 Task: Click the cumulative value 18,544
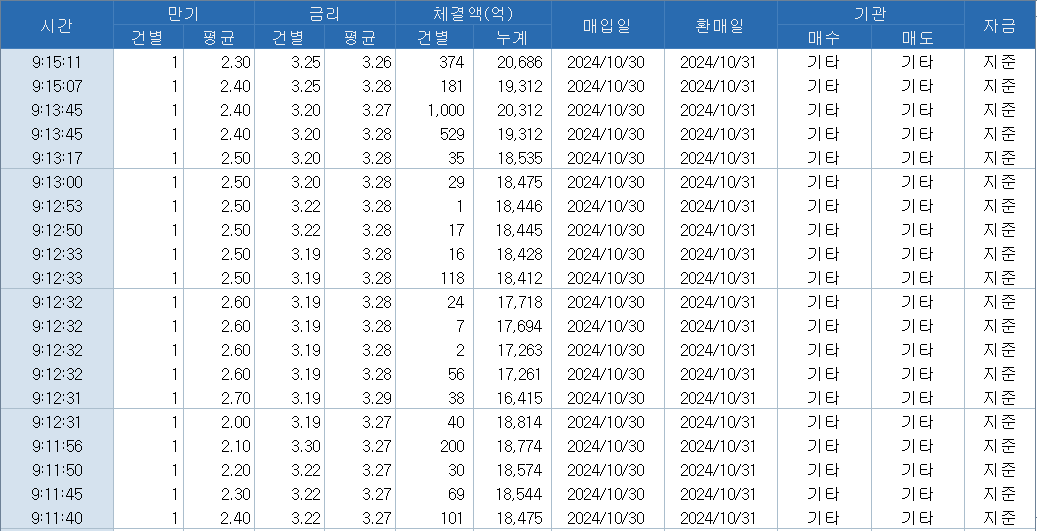coord(519,494)
